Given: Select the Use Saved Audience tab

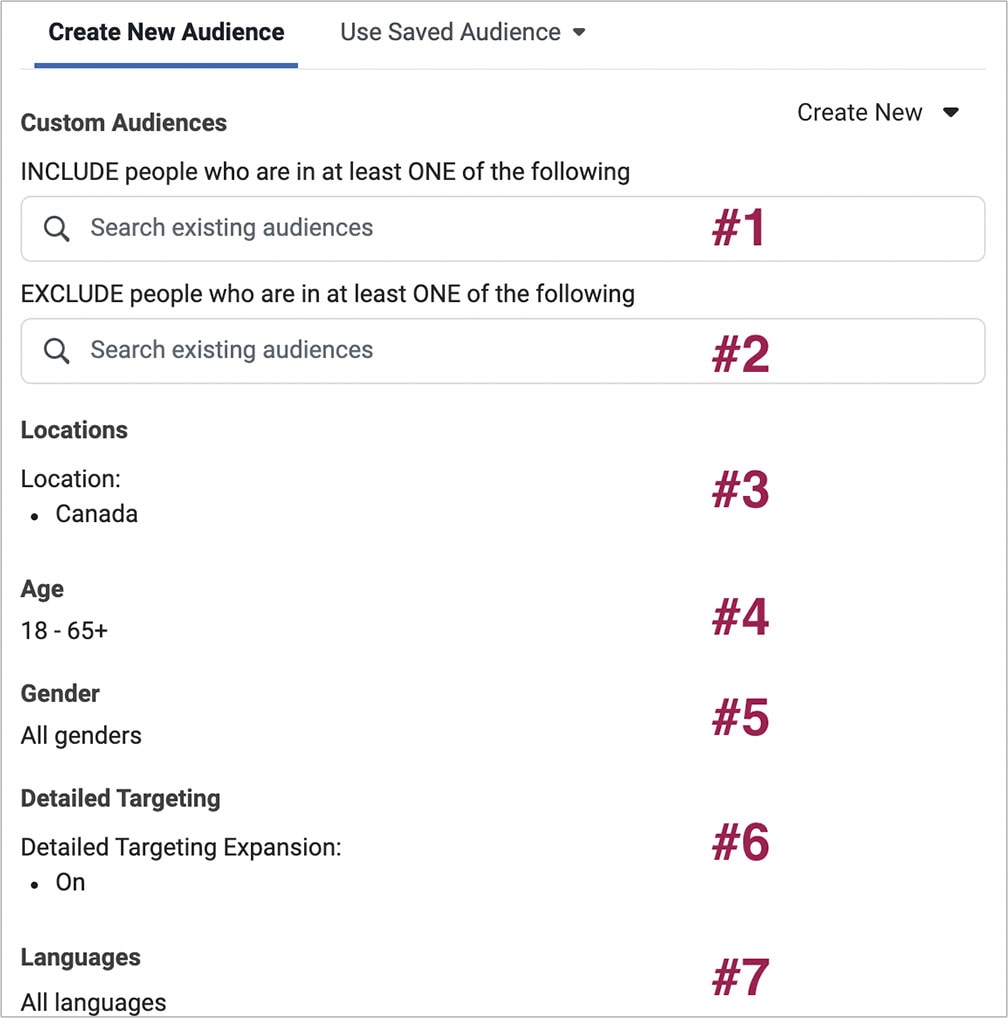Looking at the screenshot, I should (x=450, y=33).
